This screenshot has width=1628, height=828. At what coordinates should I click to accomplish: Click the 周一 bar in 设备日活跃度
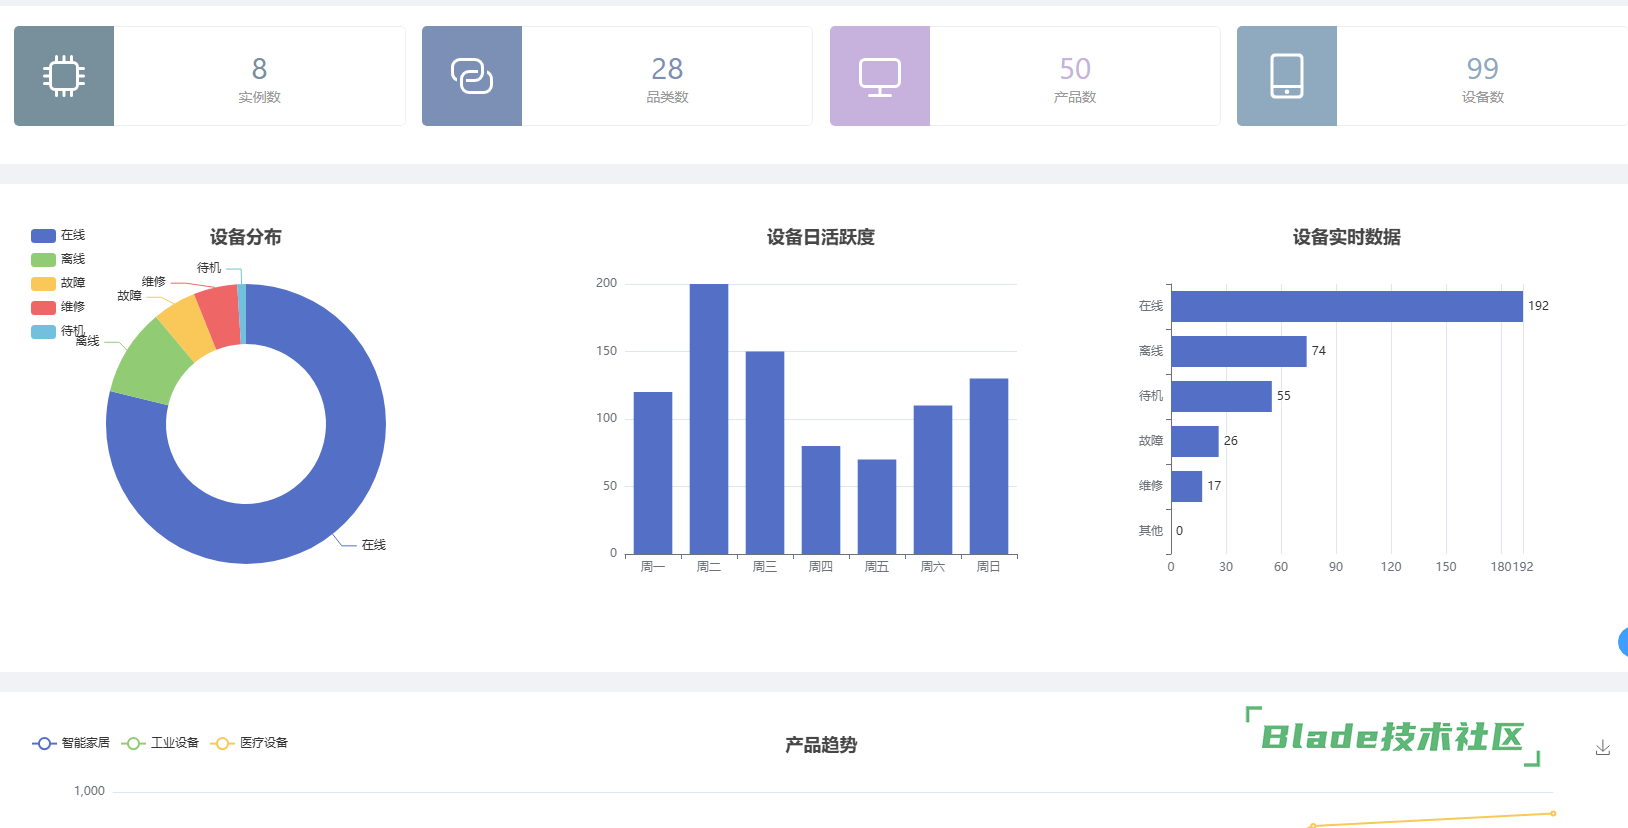(x=653, y=473)
